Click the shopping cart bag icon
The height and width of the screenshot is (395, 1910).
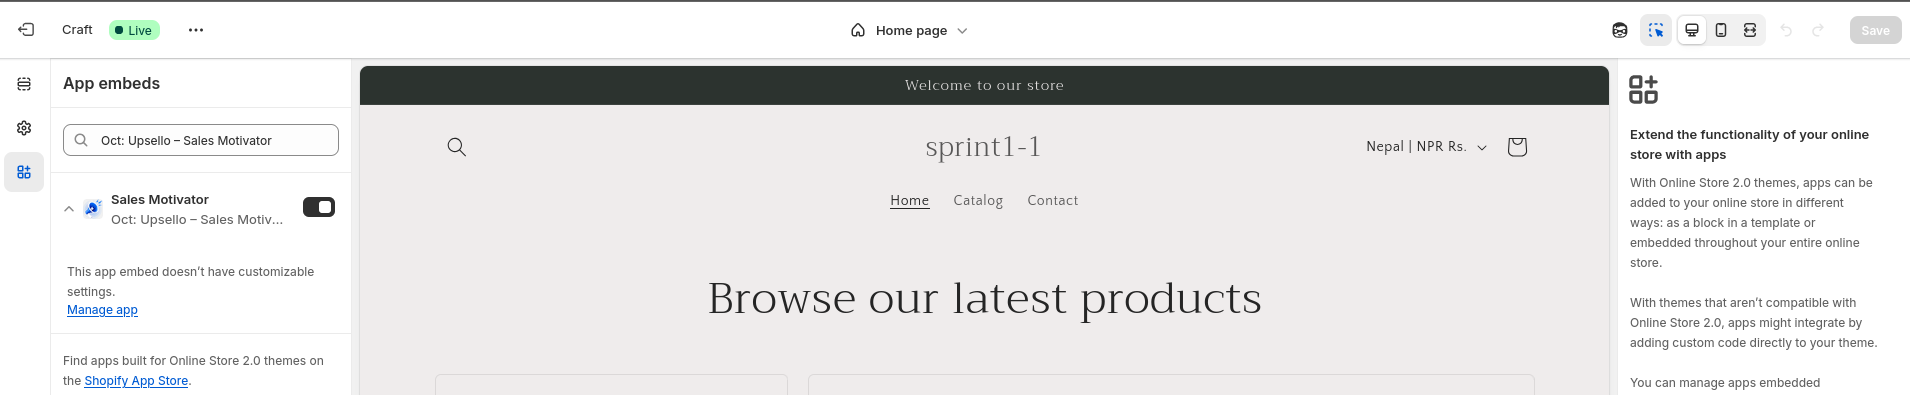1517,147
